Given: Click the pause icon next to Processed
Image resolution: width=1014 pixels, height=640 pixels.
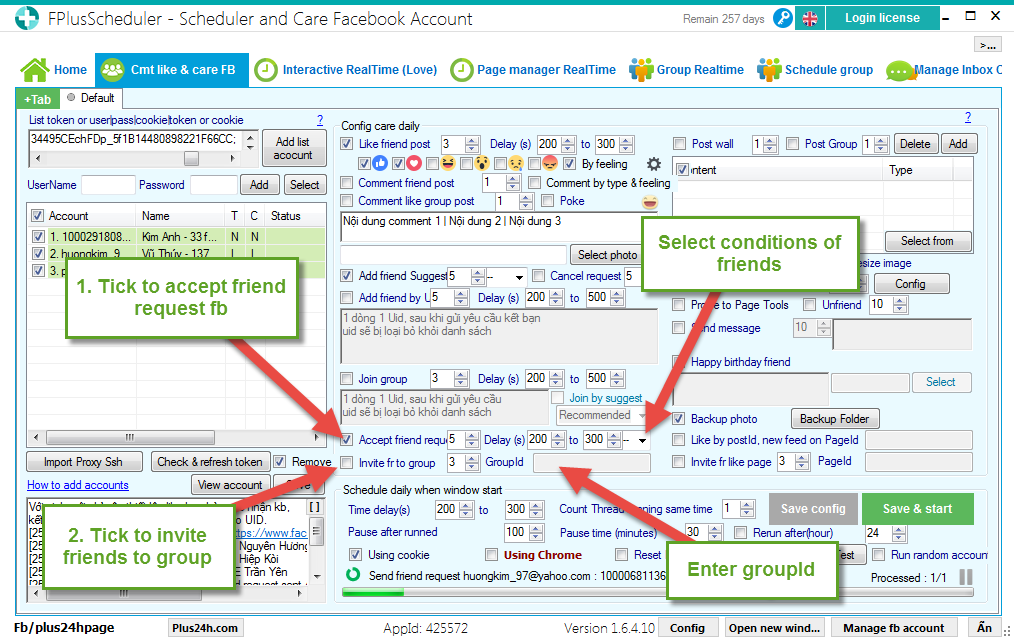Looking at the screenshot, I should point(966,577).
